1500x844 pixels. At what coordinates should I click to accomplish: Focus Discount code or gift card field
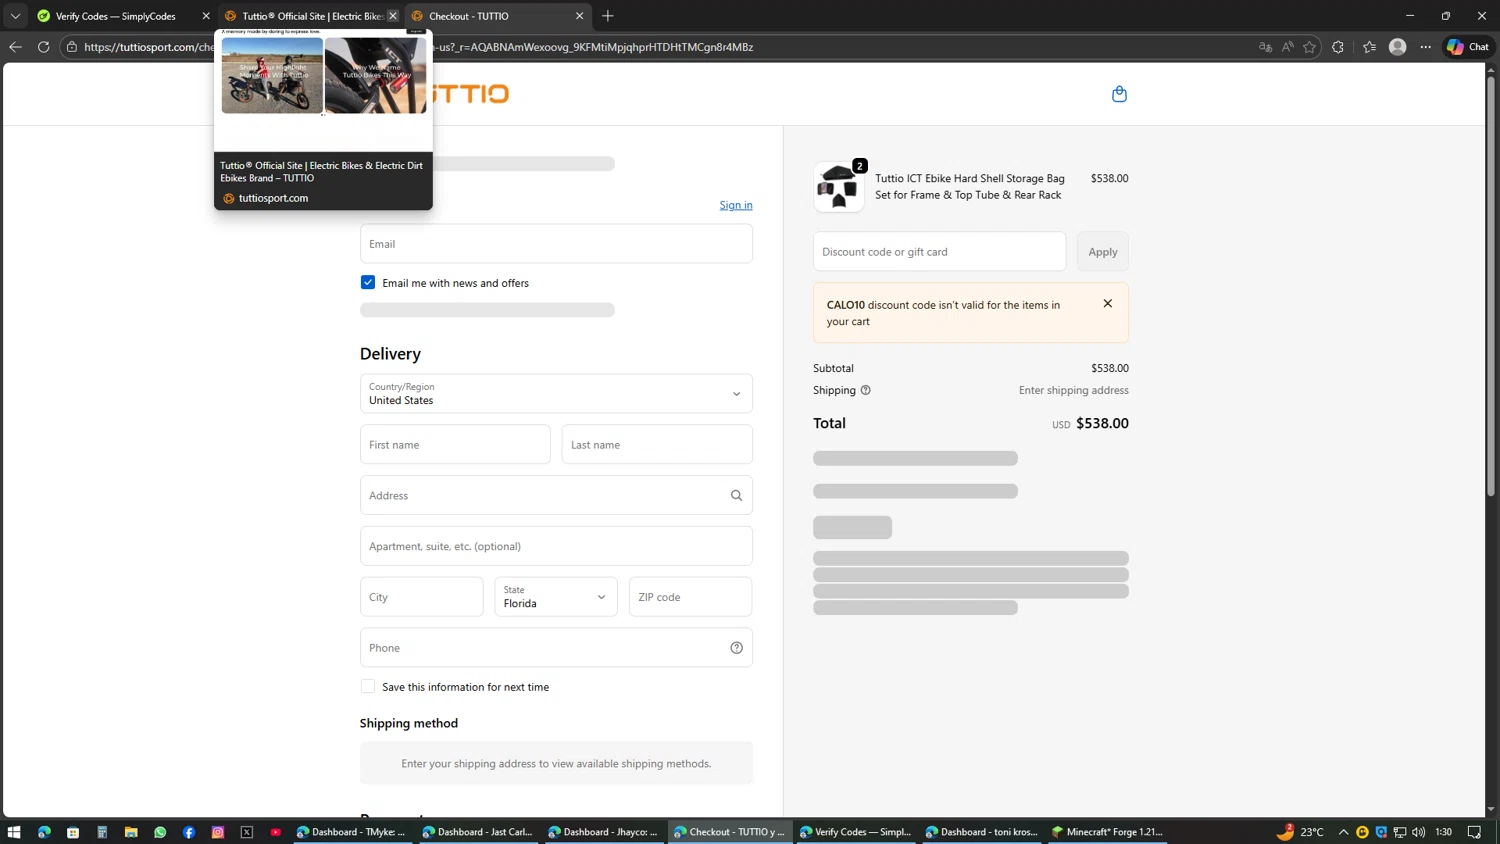click(x=939, y=252)
